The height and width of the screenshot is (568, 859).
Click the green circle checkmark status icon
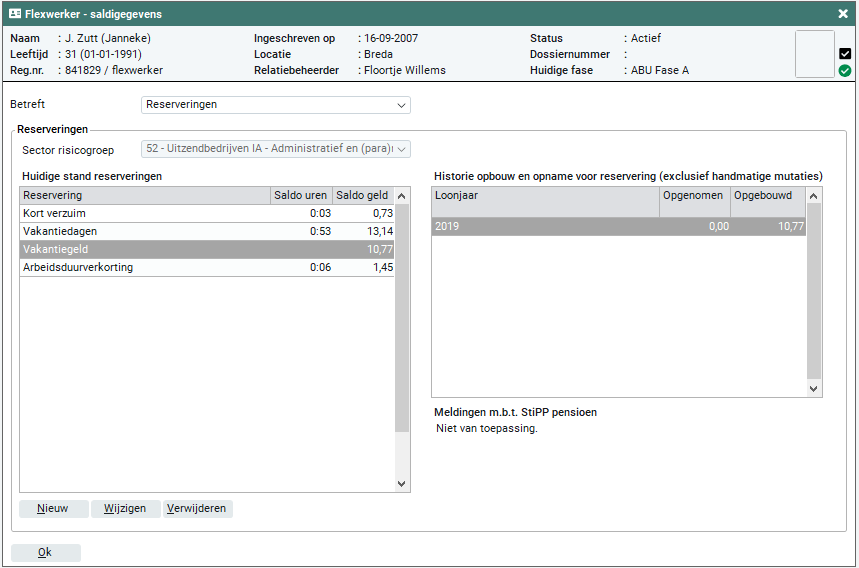845,71
